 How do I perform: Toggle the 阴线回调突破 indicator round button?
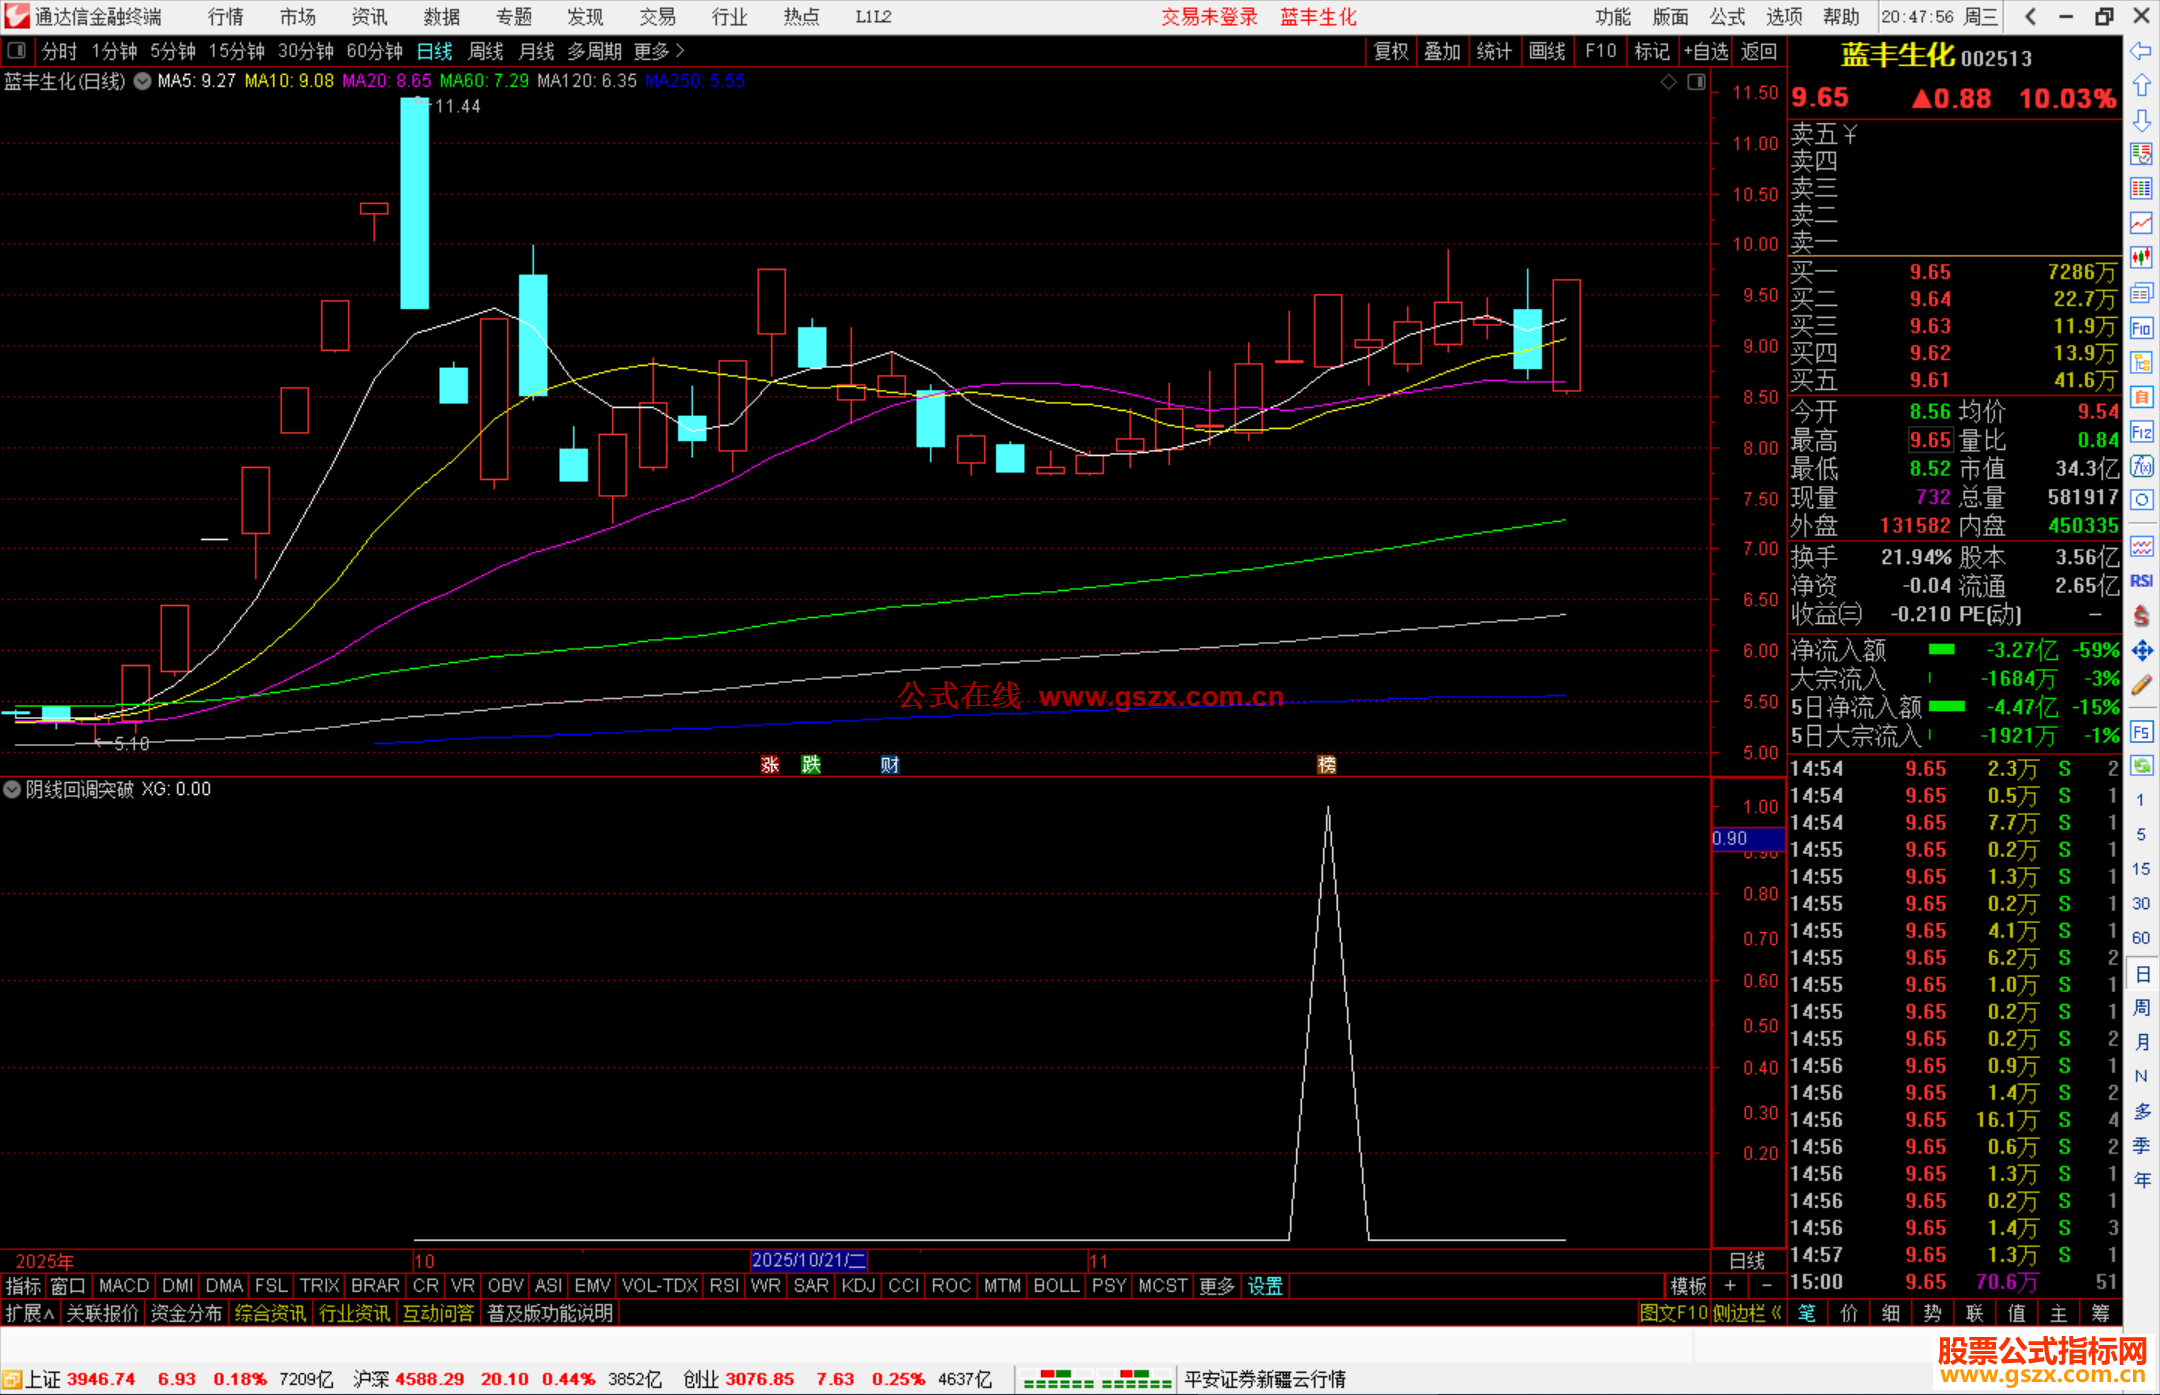(x=12, y=789)
